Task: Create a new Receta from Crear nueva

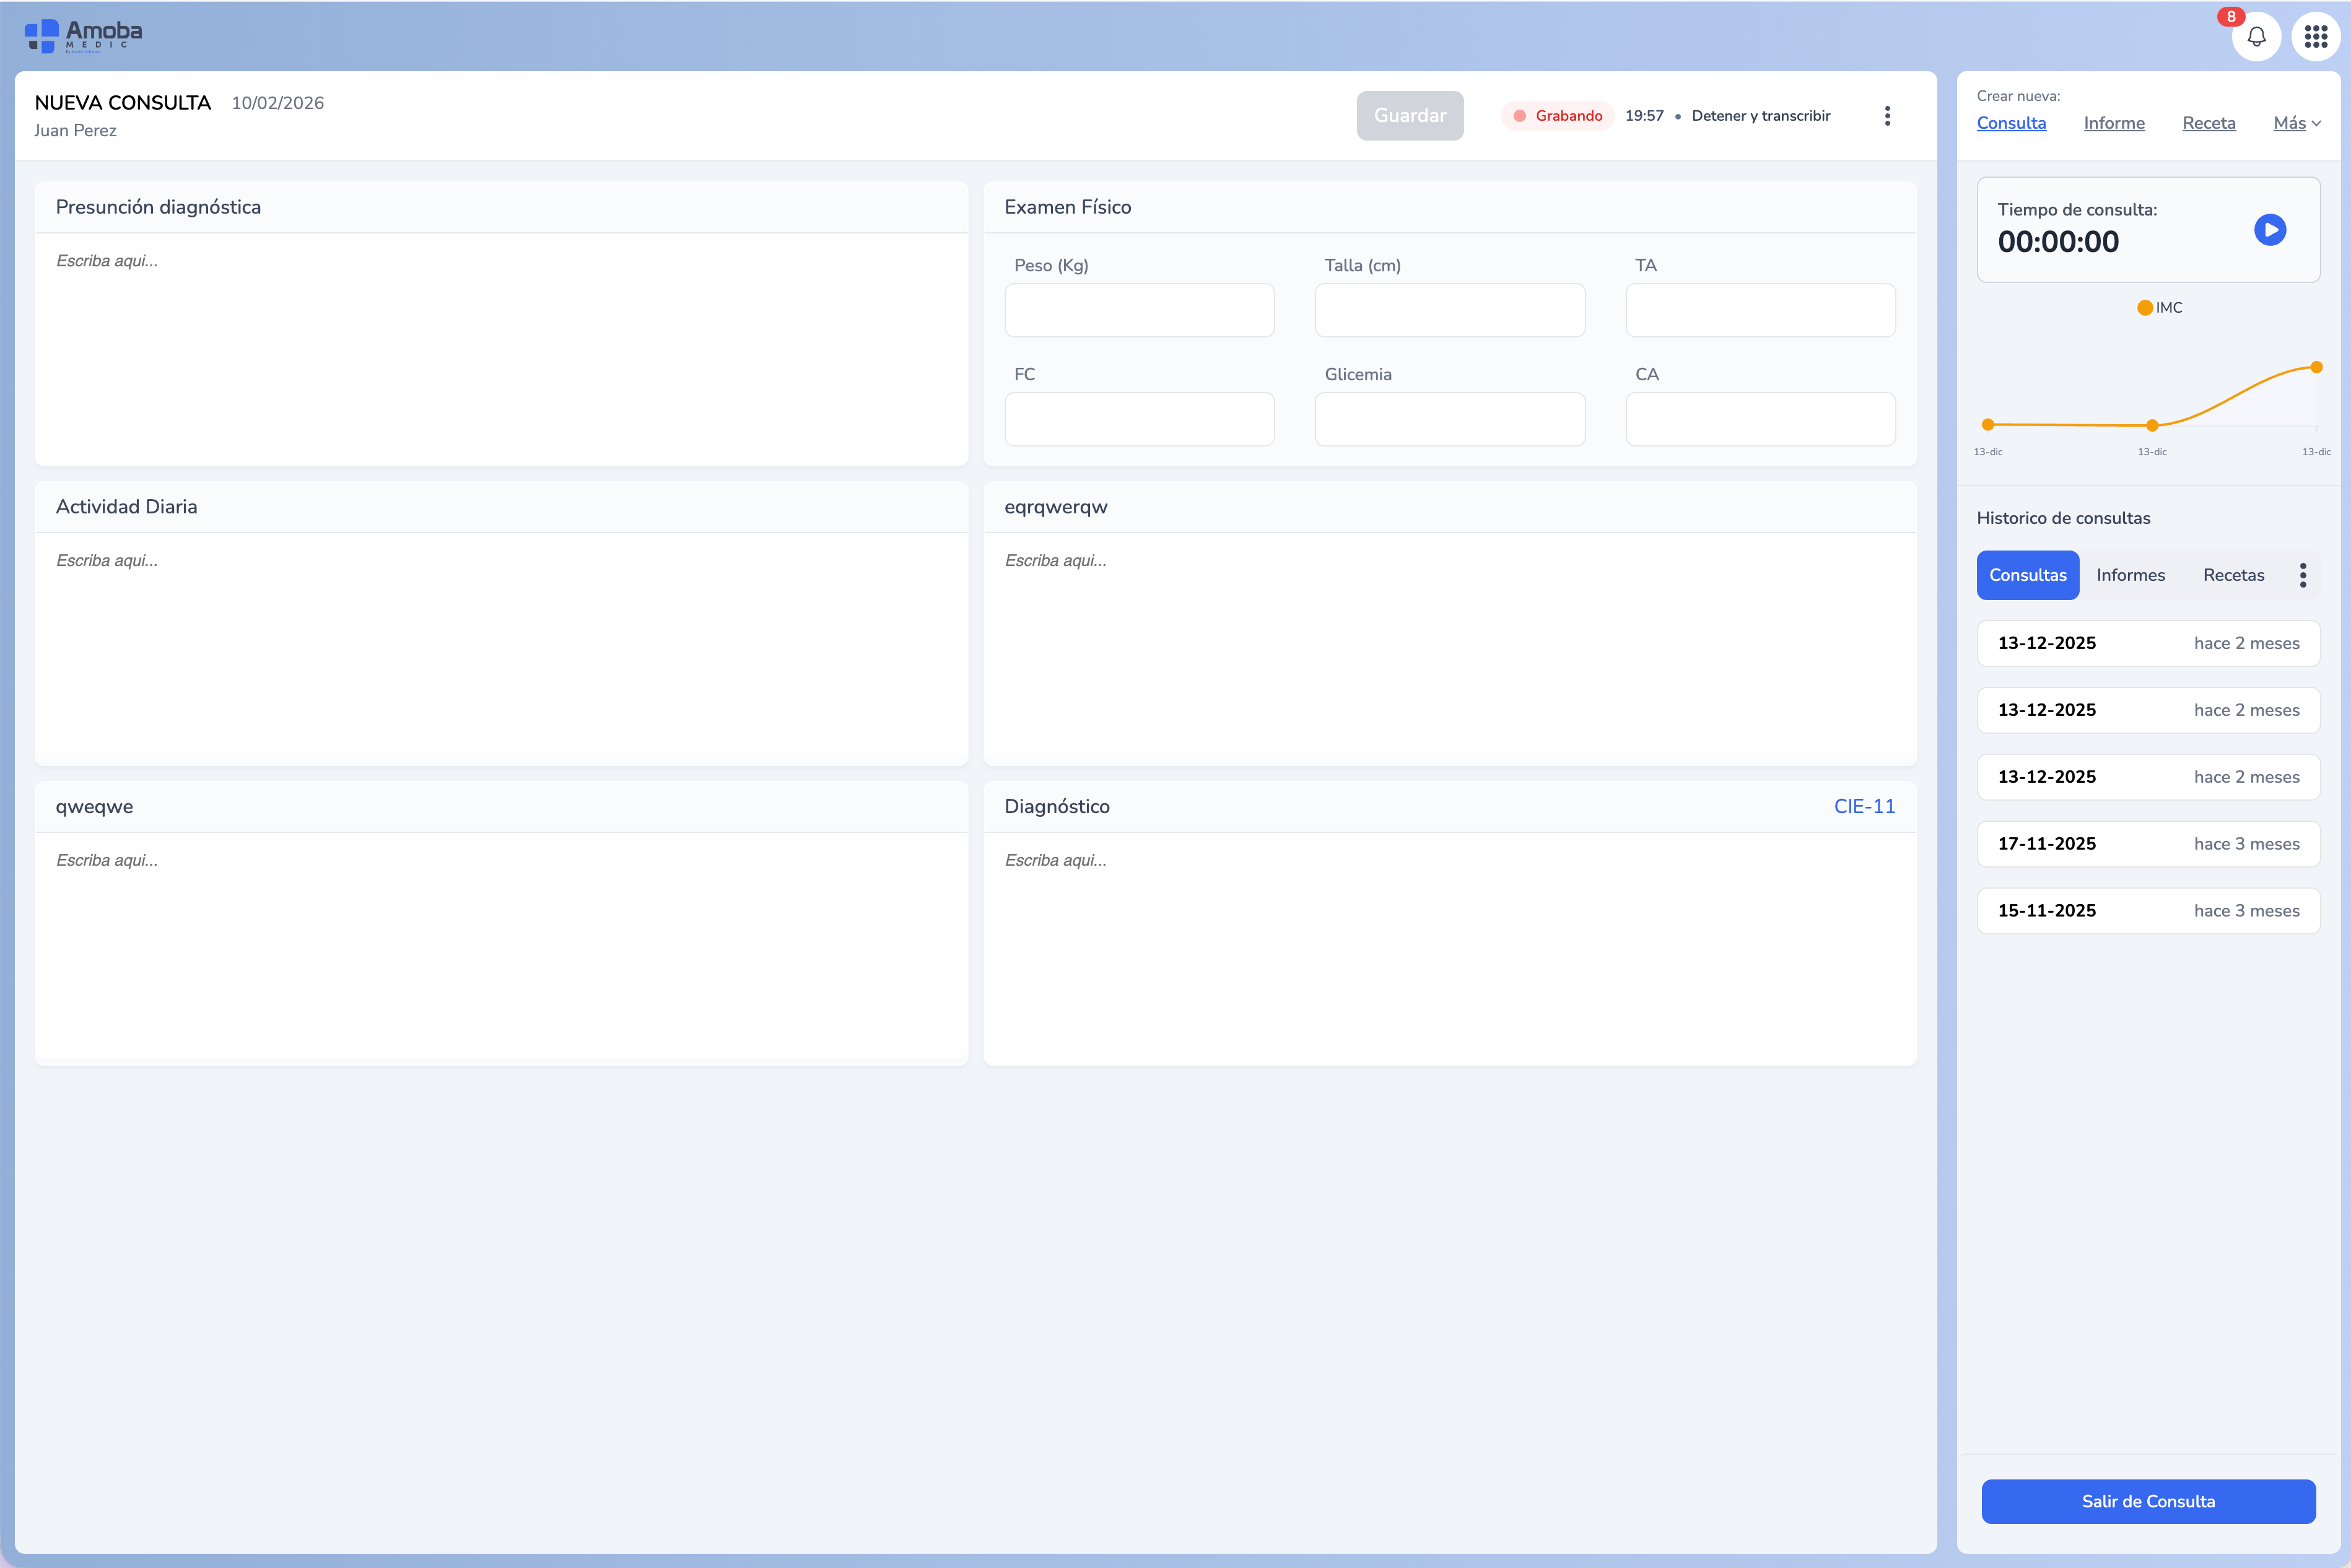Action: tap(2209, 123)
